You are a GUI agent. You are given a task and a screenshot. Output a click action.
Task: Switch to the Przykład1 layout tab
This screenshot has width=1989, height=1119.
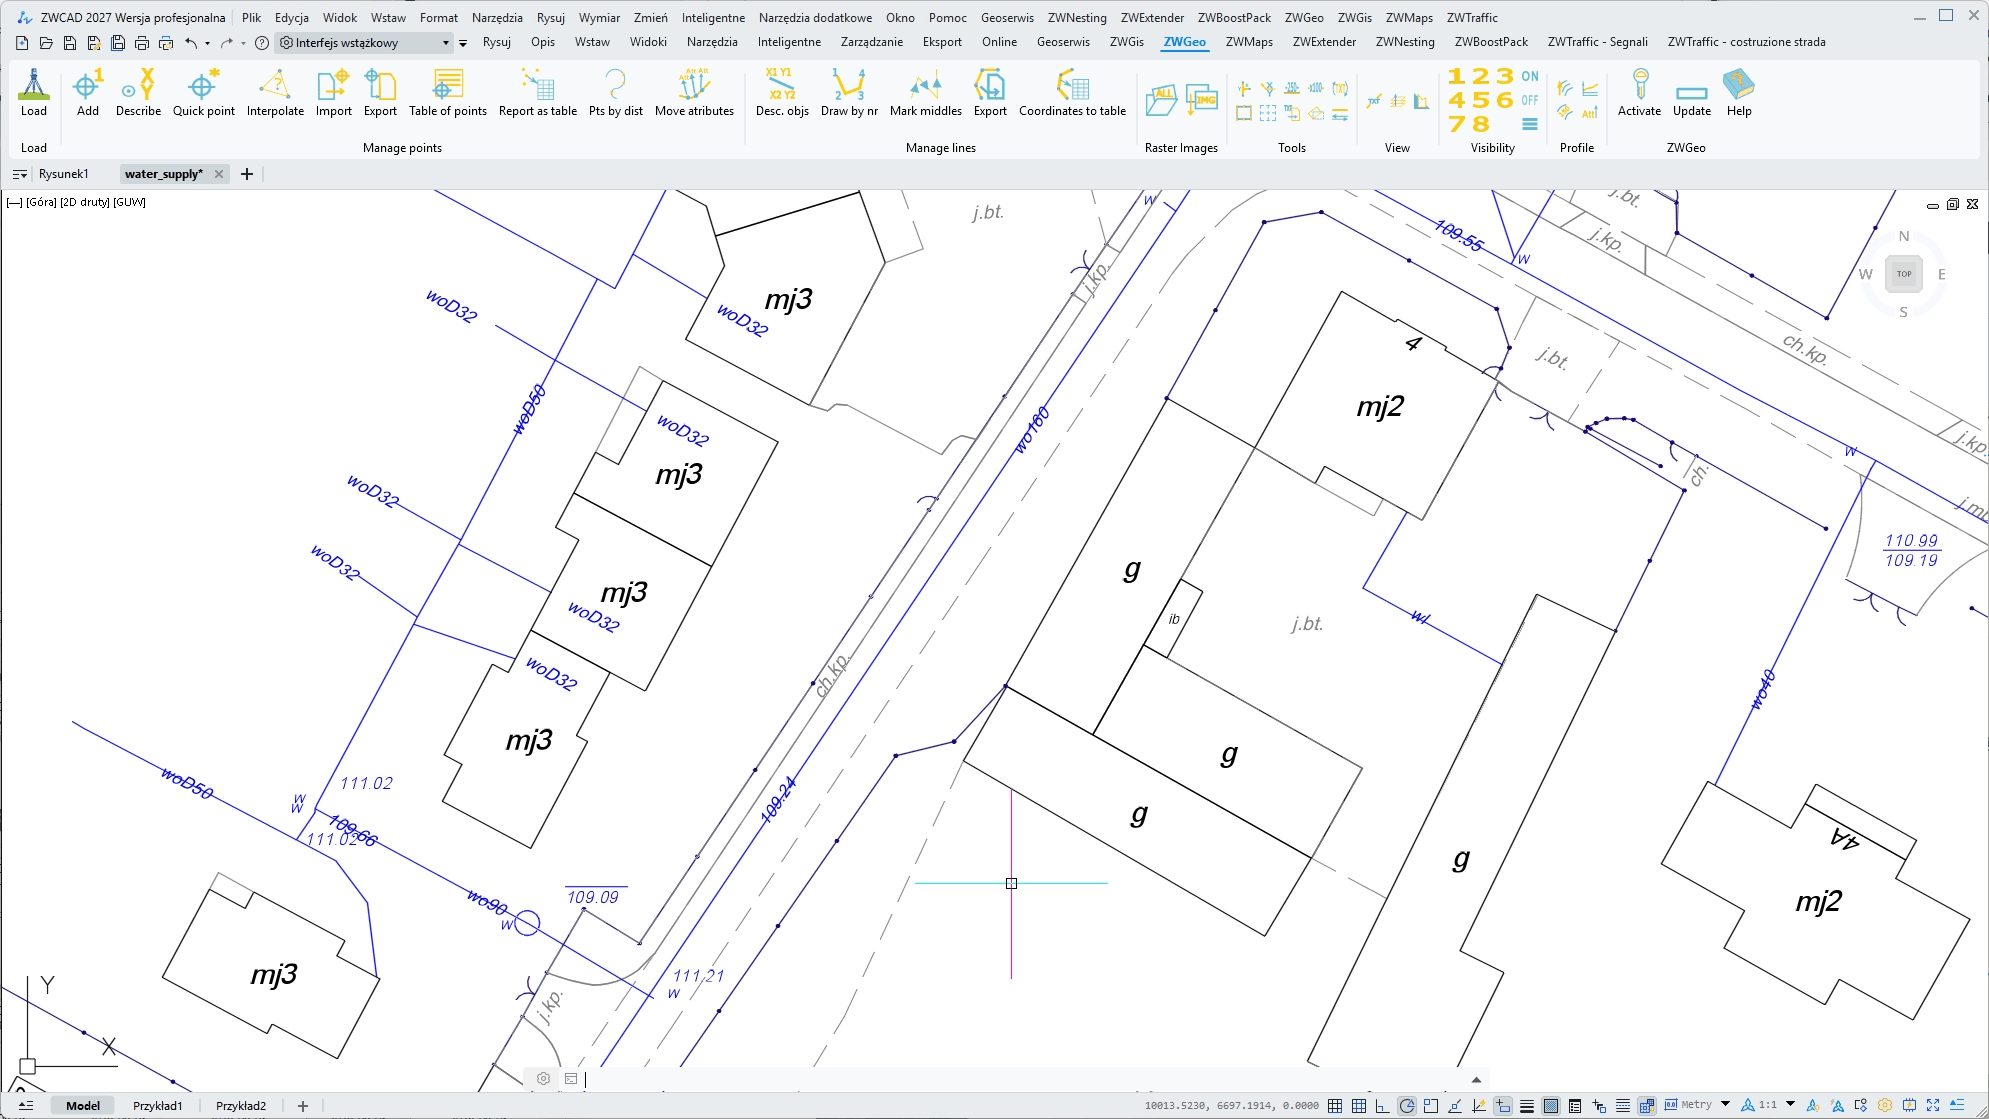[x=157, y=1106]
